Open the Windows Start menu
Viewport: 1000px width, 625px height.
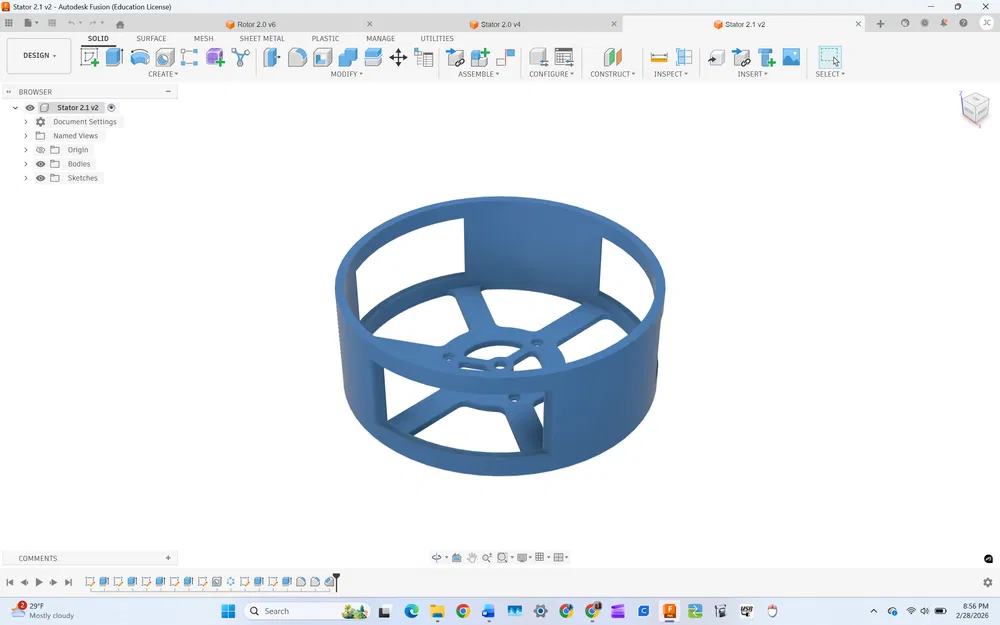(228, 611)
